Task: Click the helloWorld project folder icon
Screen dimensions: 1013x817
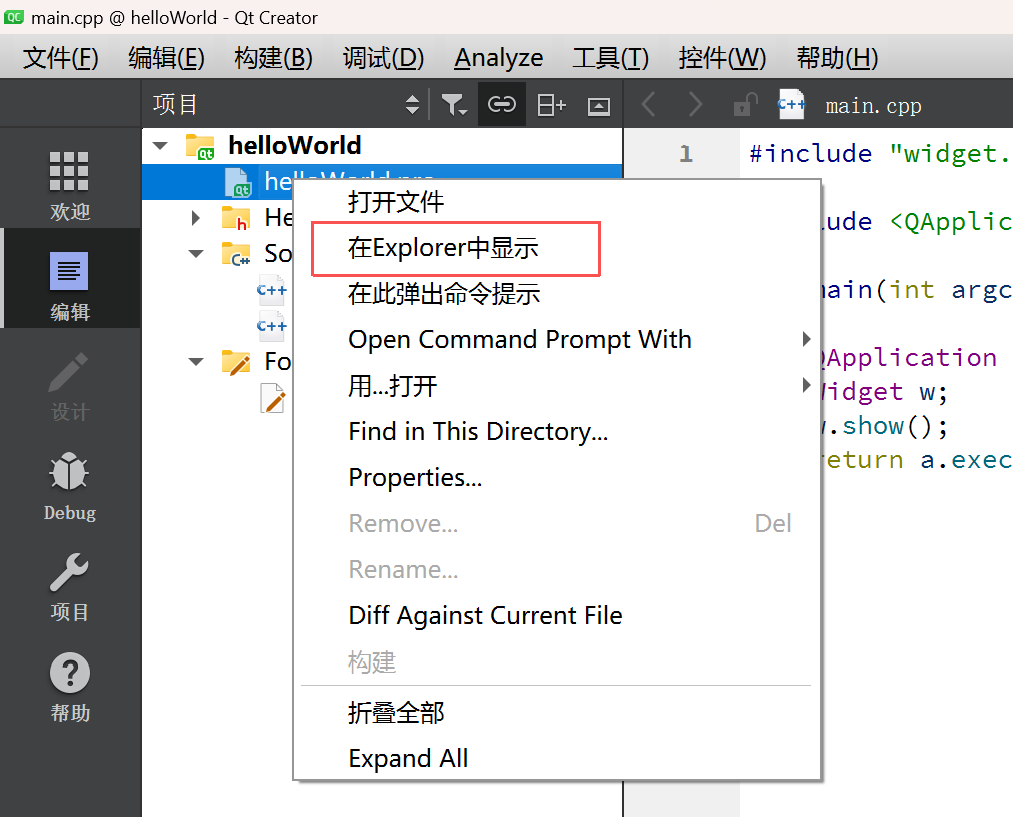Action: pos(200,146)
